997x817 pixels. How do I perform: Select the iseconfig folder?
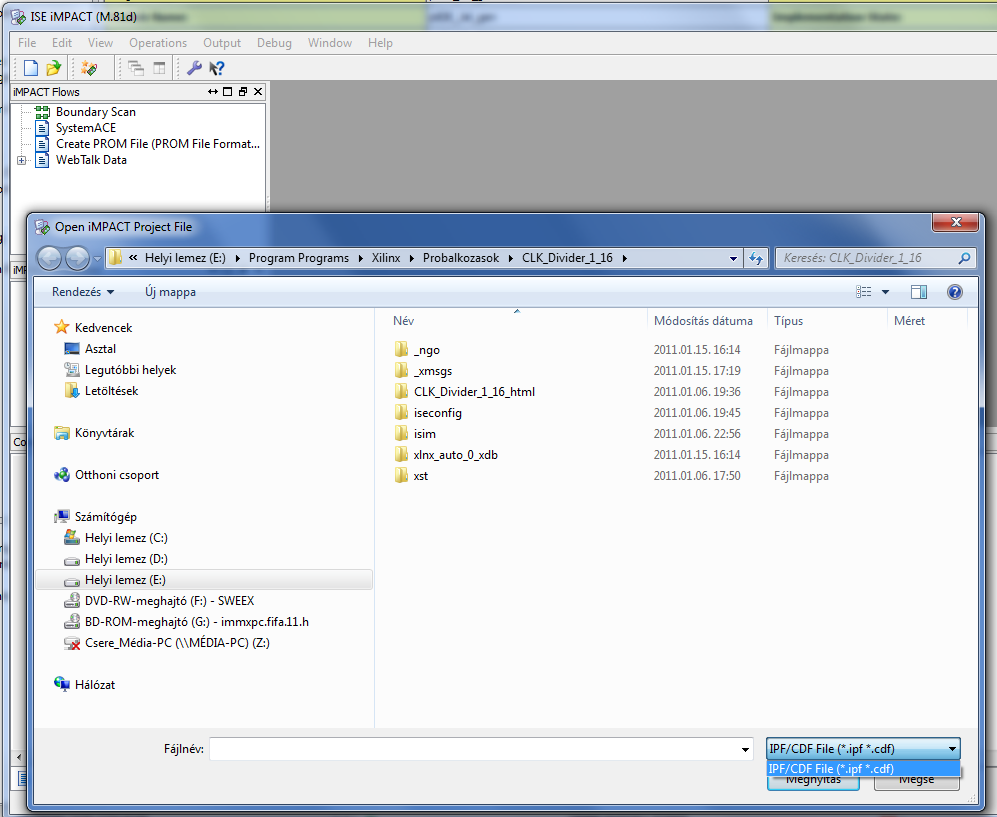coord(437,413)
